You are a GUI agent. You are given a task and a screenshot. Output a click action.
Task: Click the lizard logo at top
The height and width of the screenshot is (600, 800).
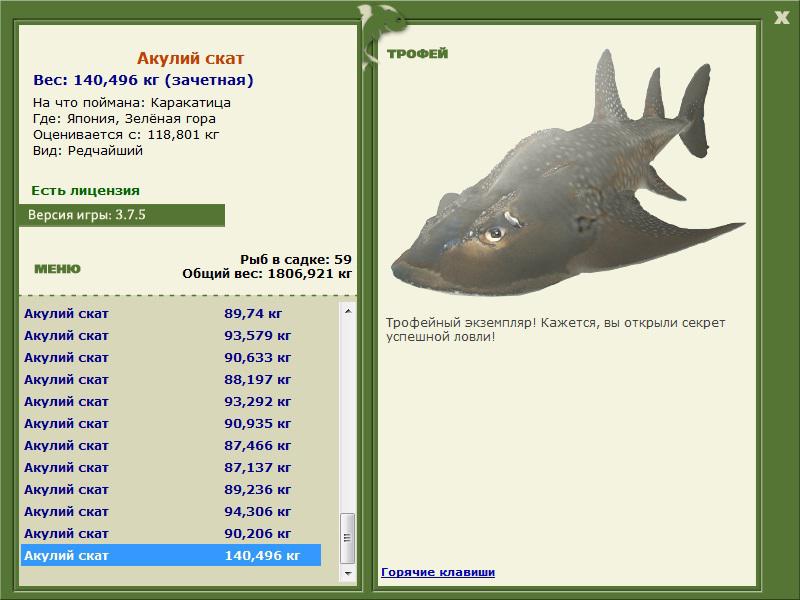pyautogui.click(x=382, y=36)
